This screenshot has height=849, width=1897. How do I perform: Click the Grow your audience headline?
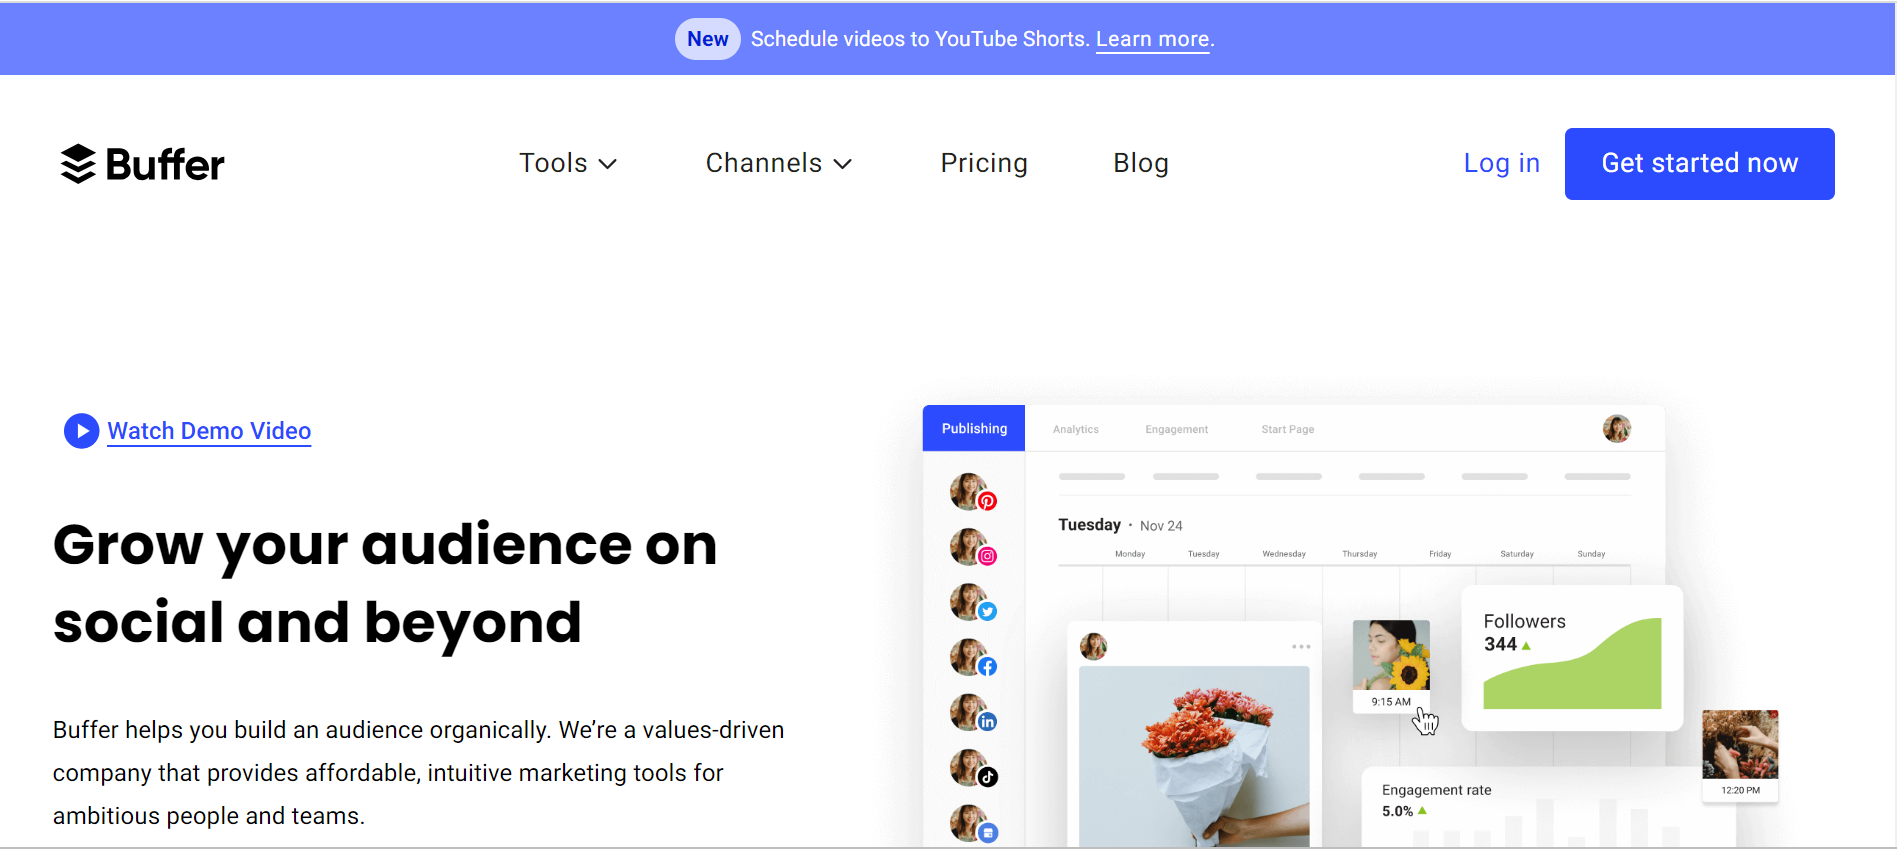pyautogui.click(x=385, y=583)
